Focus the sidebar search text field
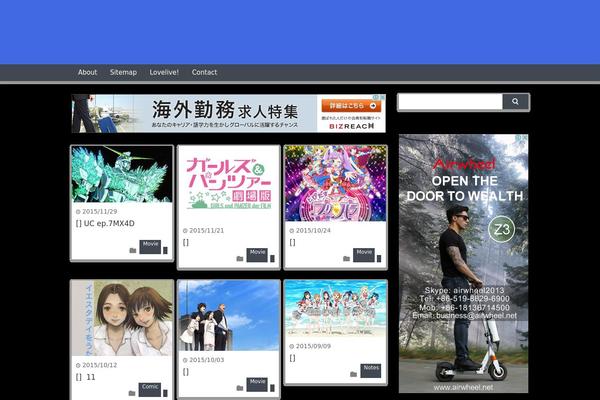 (x=450, y=102)
